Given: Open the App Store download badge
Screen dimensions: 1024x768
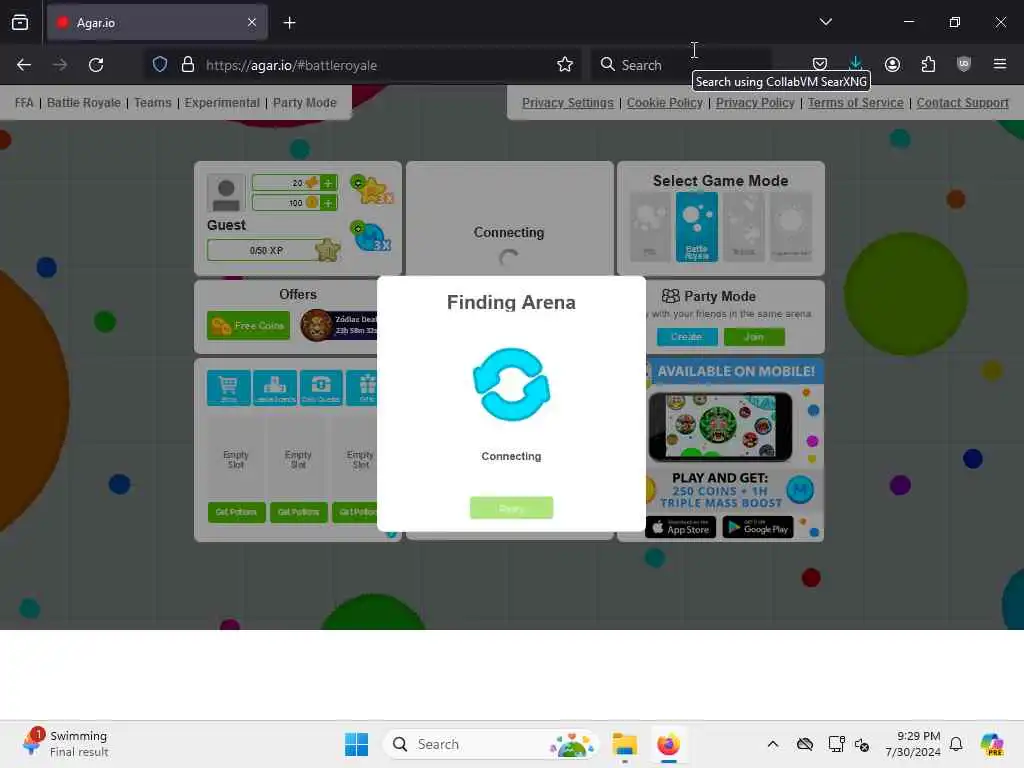Looking at the screenshot, I should coord(680,527).
